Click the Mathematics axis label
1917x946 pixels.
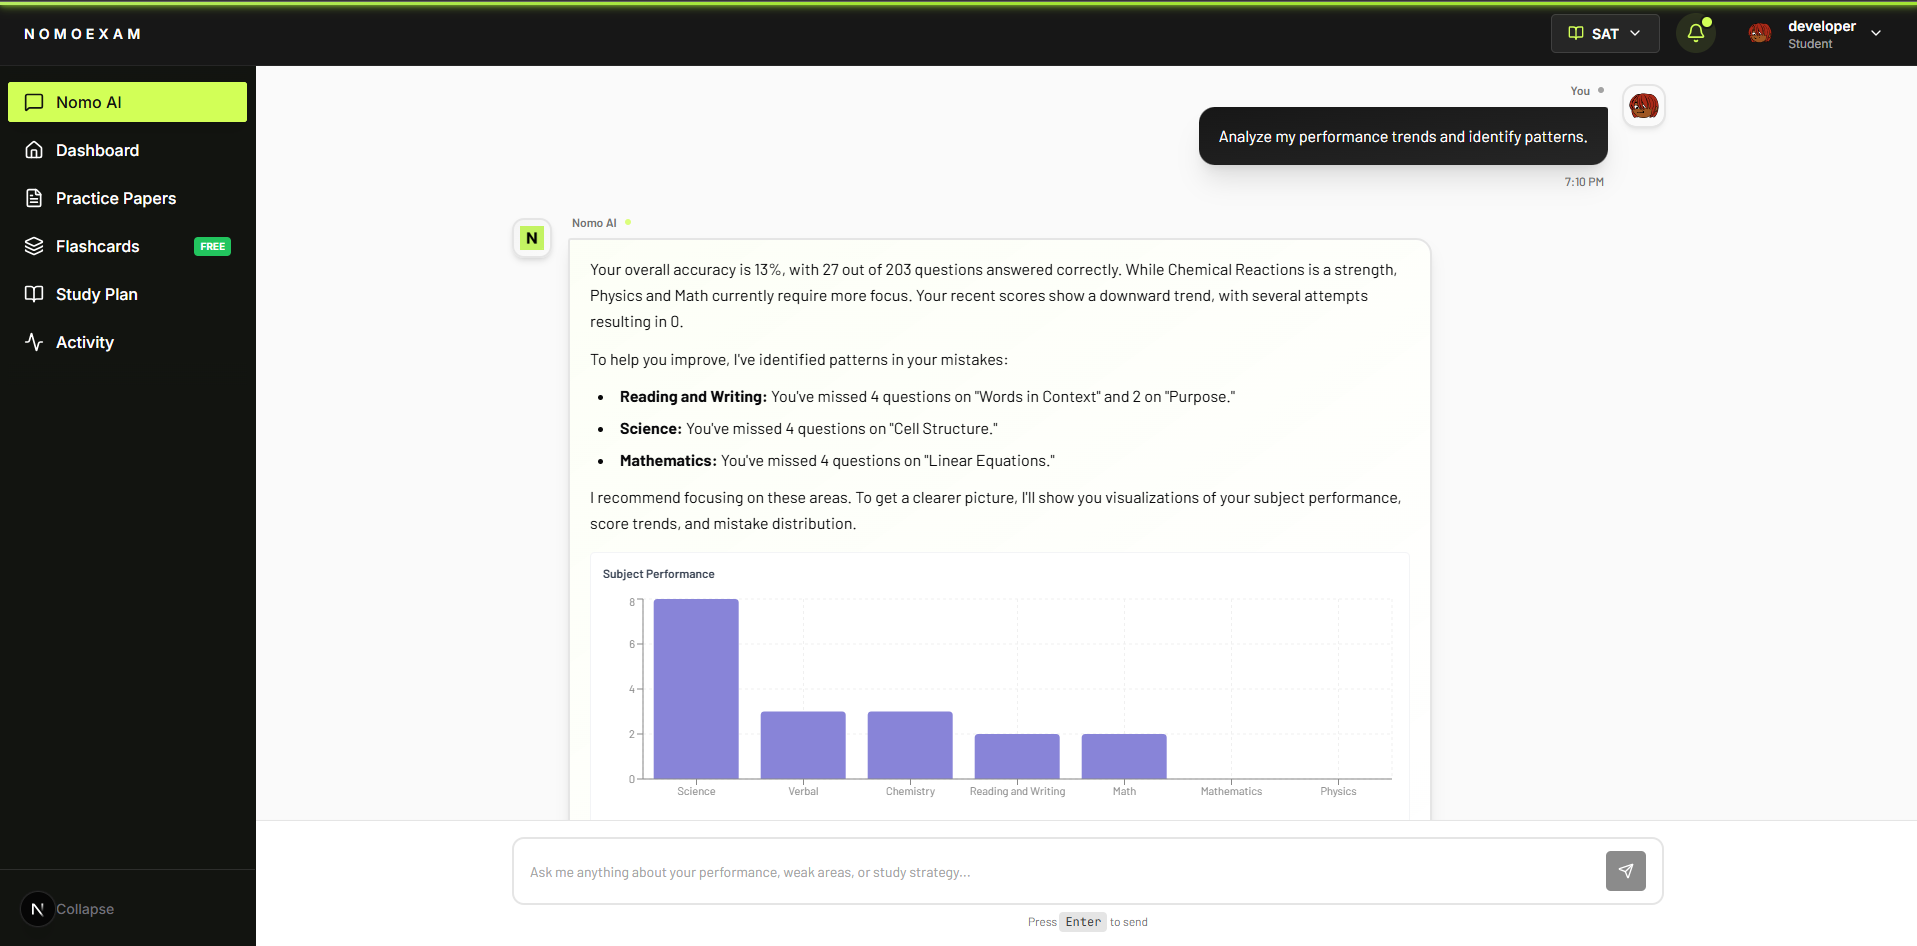1231,791
